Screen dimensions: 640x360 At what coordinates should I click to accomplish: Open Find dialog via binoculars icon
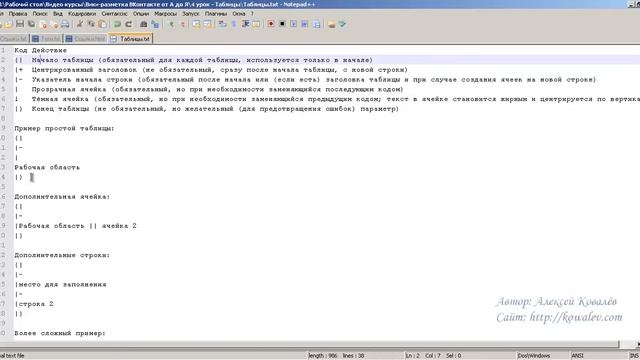click(x=143, y=24)
